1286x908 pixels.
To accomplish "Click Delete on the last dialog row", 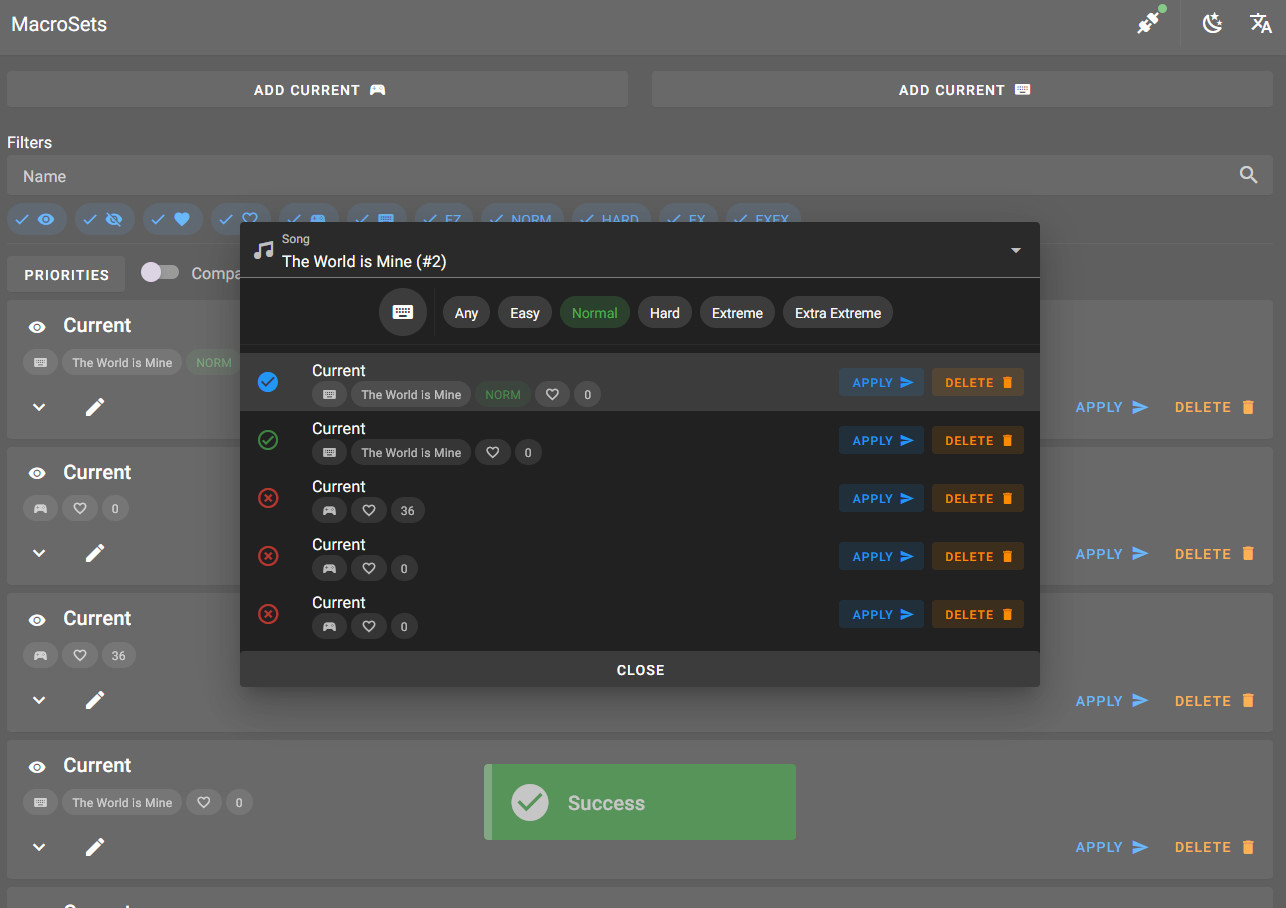I will [x=977, y=614].
